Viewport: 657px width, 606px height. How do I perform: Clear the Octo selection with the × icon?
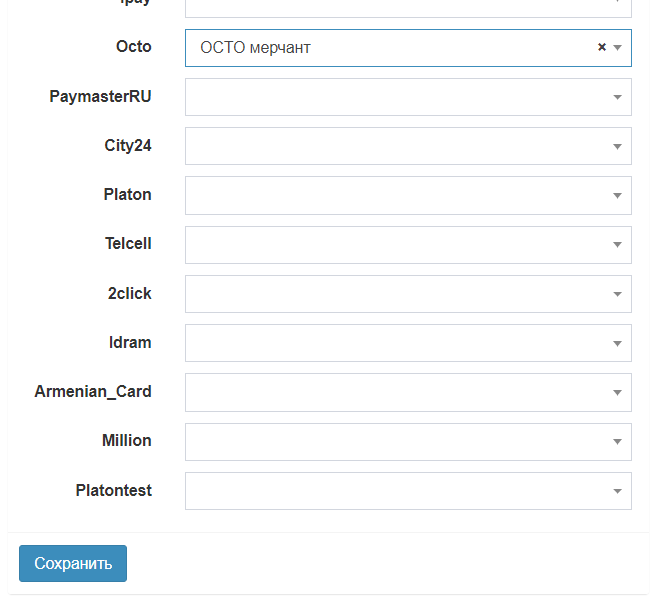(x=602, y=47)
